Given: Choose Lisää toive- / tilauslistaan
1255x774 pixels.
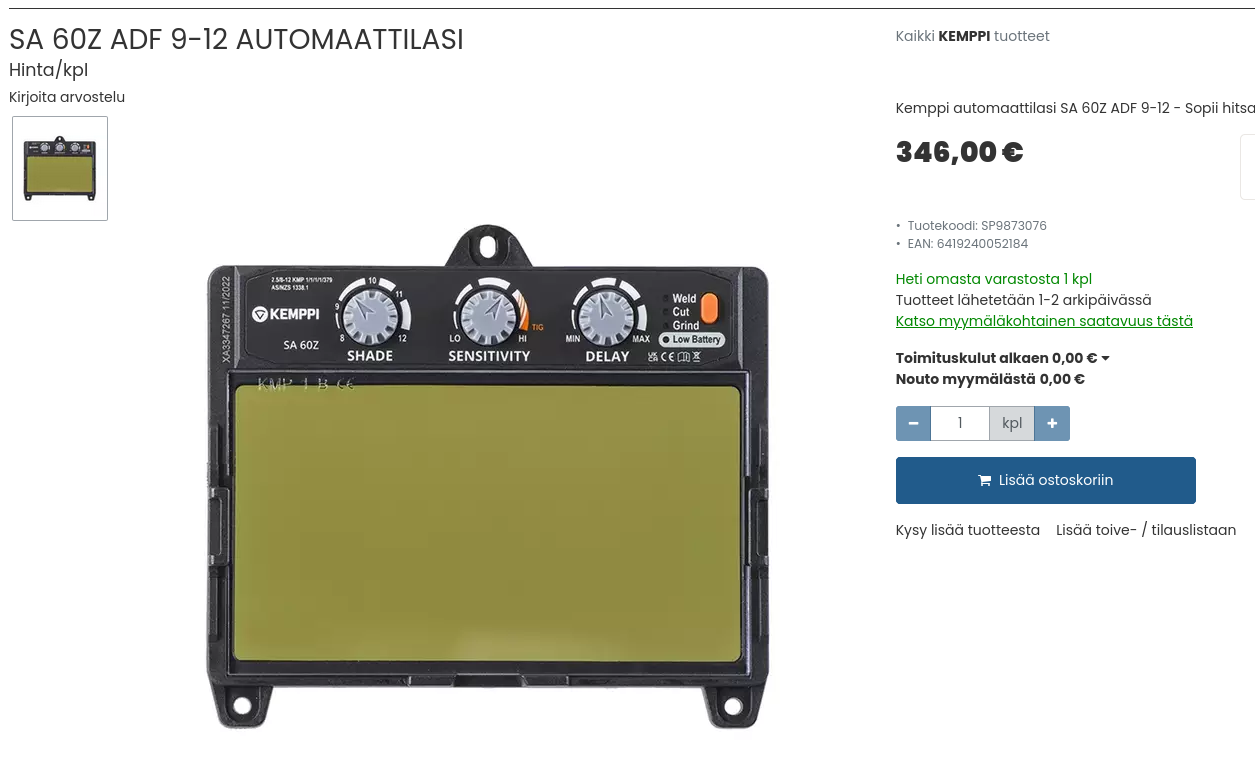Looking at the screenshot, I should click(x=1146, y=530).
